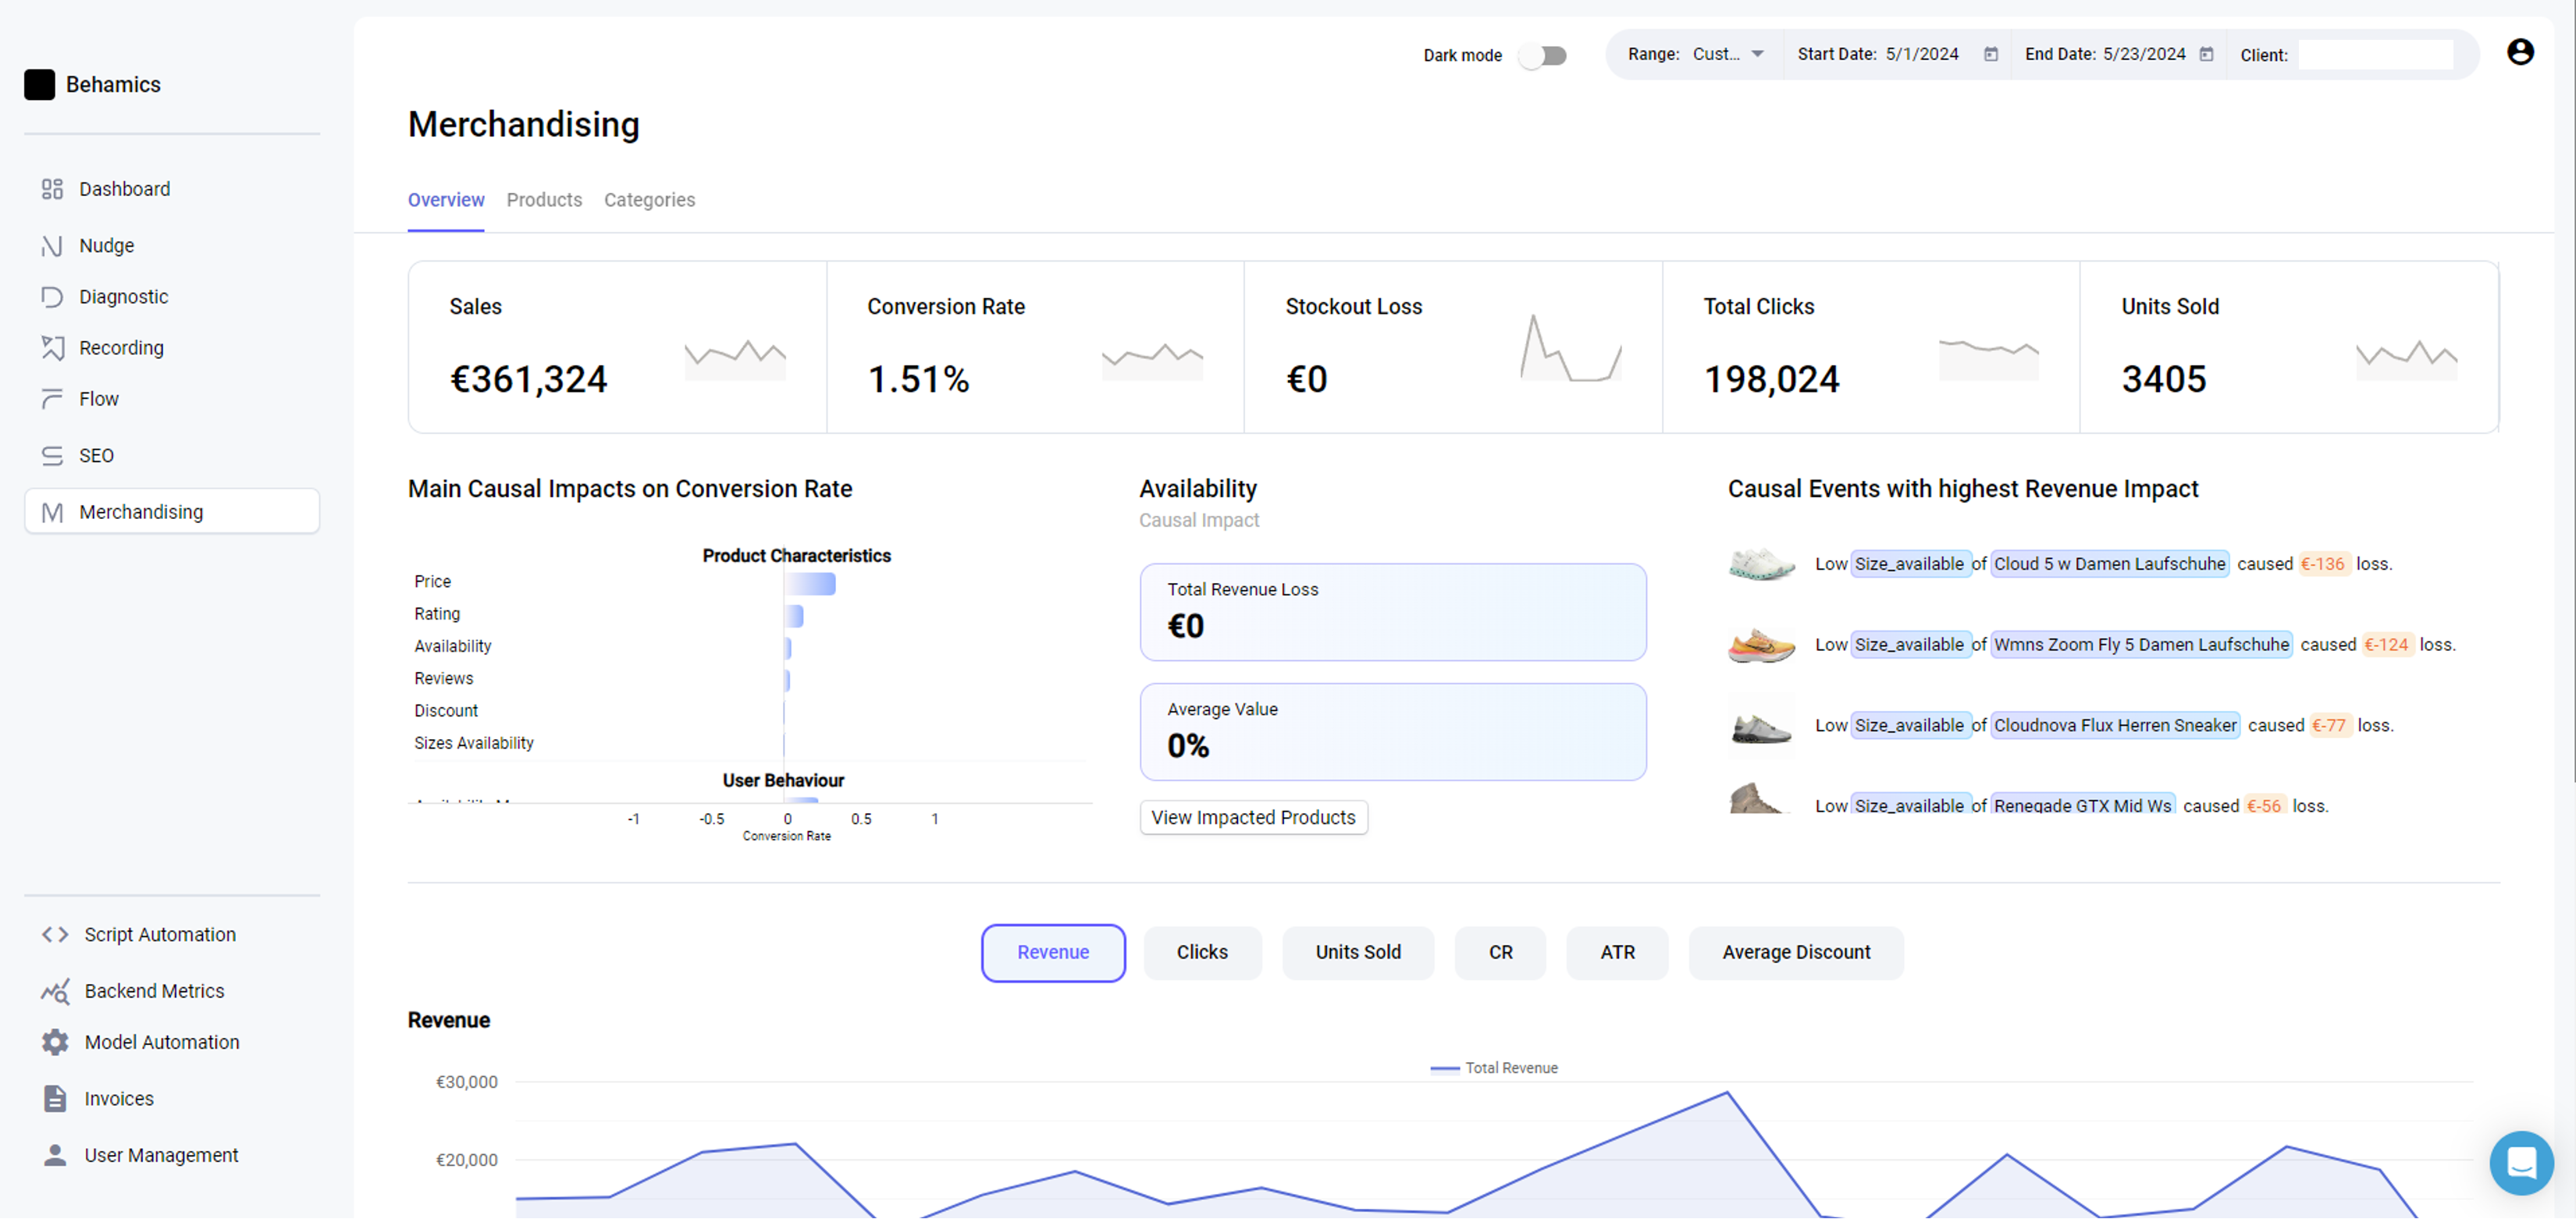The width and height of the screenshot is (2576, 1219).
Task: Switch to the Categories tab
Action: [x=649, y=200]
